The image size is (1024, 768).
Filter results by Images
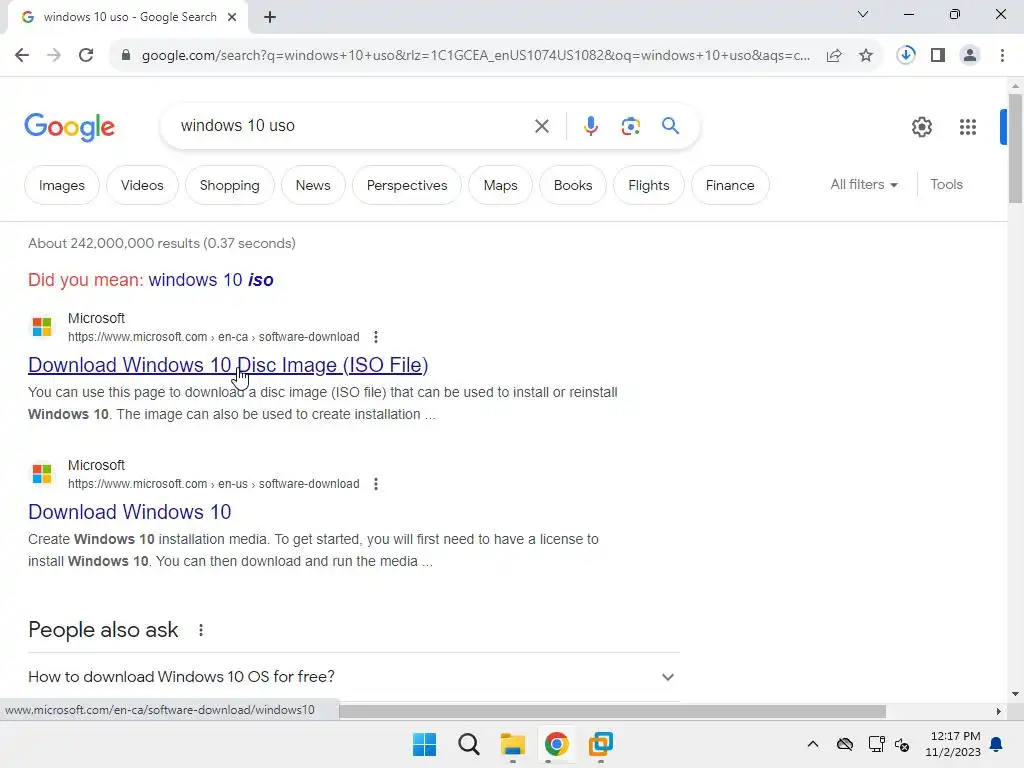(x=62, y=185)
